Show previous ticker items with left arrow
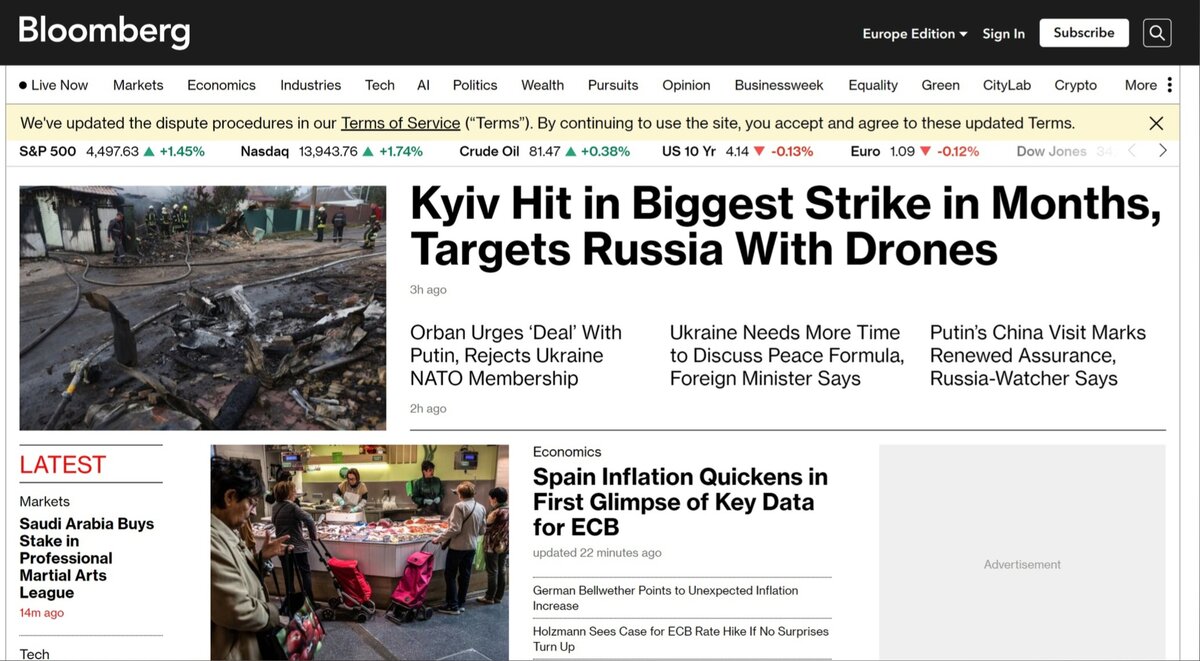Viewport: 1200px width, 661px height. tap(1132, 151)
